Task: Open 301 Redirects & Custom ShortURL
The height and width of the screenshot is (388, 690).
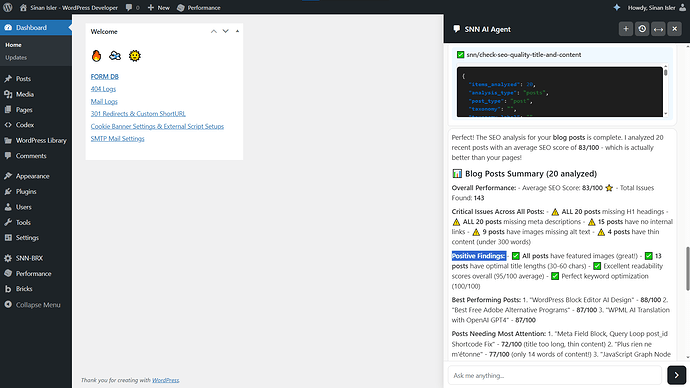Action: (138, 113)
